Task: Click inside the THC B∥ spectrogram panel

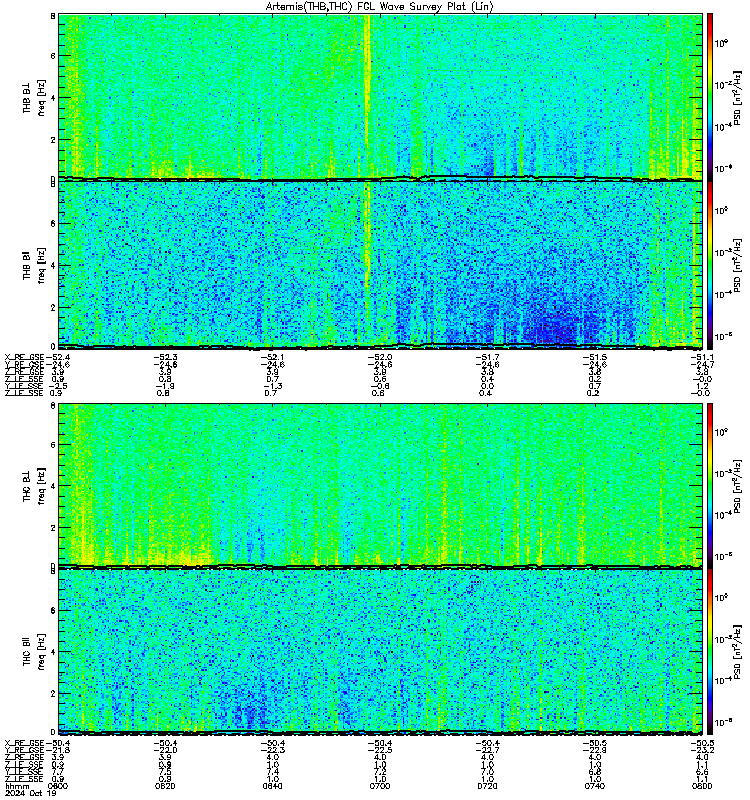Action: (380, 652)
